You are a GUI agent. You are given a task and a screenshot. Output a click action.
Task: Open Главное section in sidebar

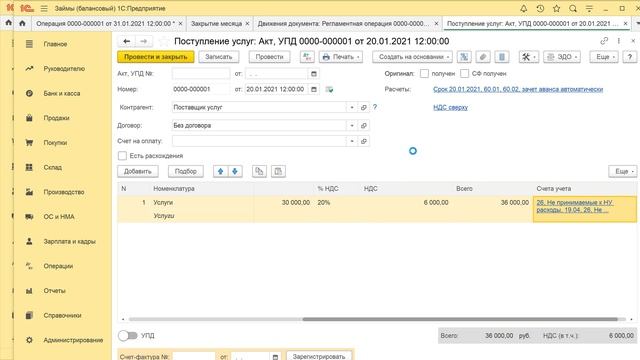pos(56,44)
